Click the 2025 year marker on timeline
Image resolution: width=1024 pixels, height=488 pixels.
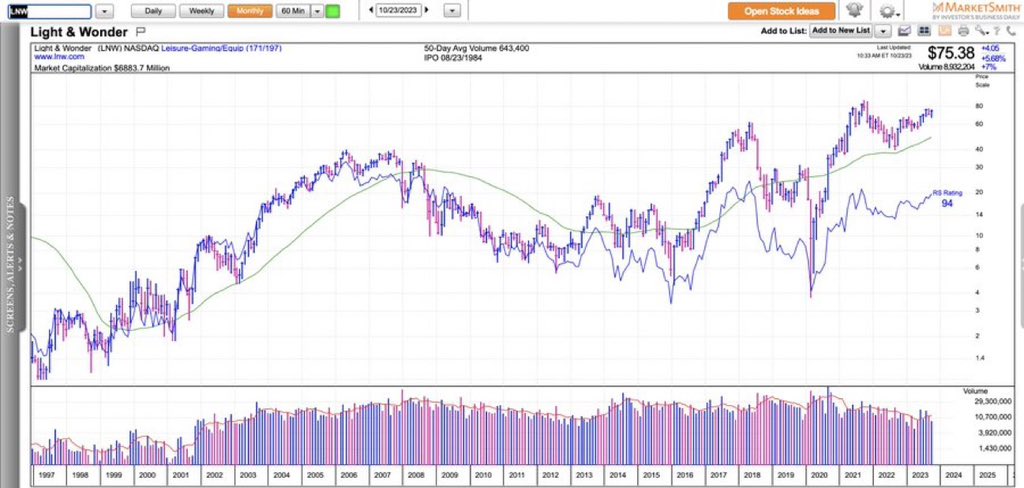point(987,476)
